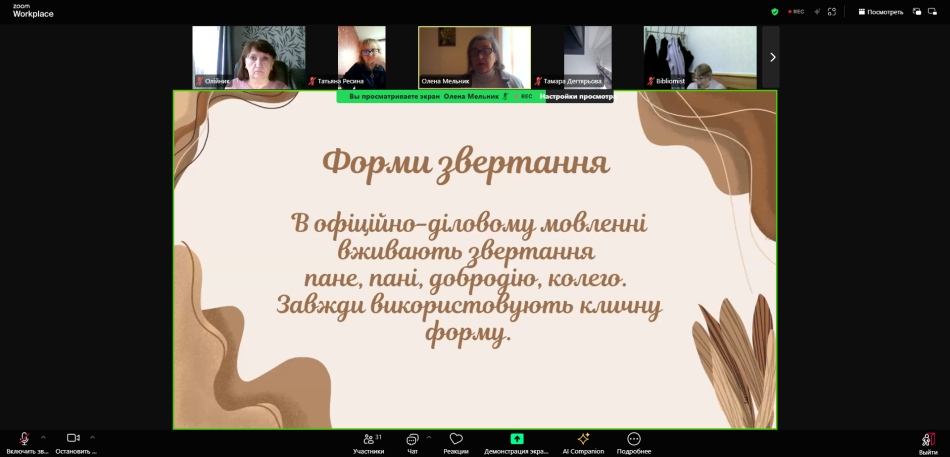Open Настройки просмотра view options
The height and width of the screenshot is (457, 950).
(576, 97)
